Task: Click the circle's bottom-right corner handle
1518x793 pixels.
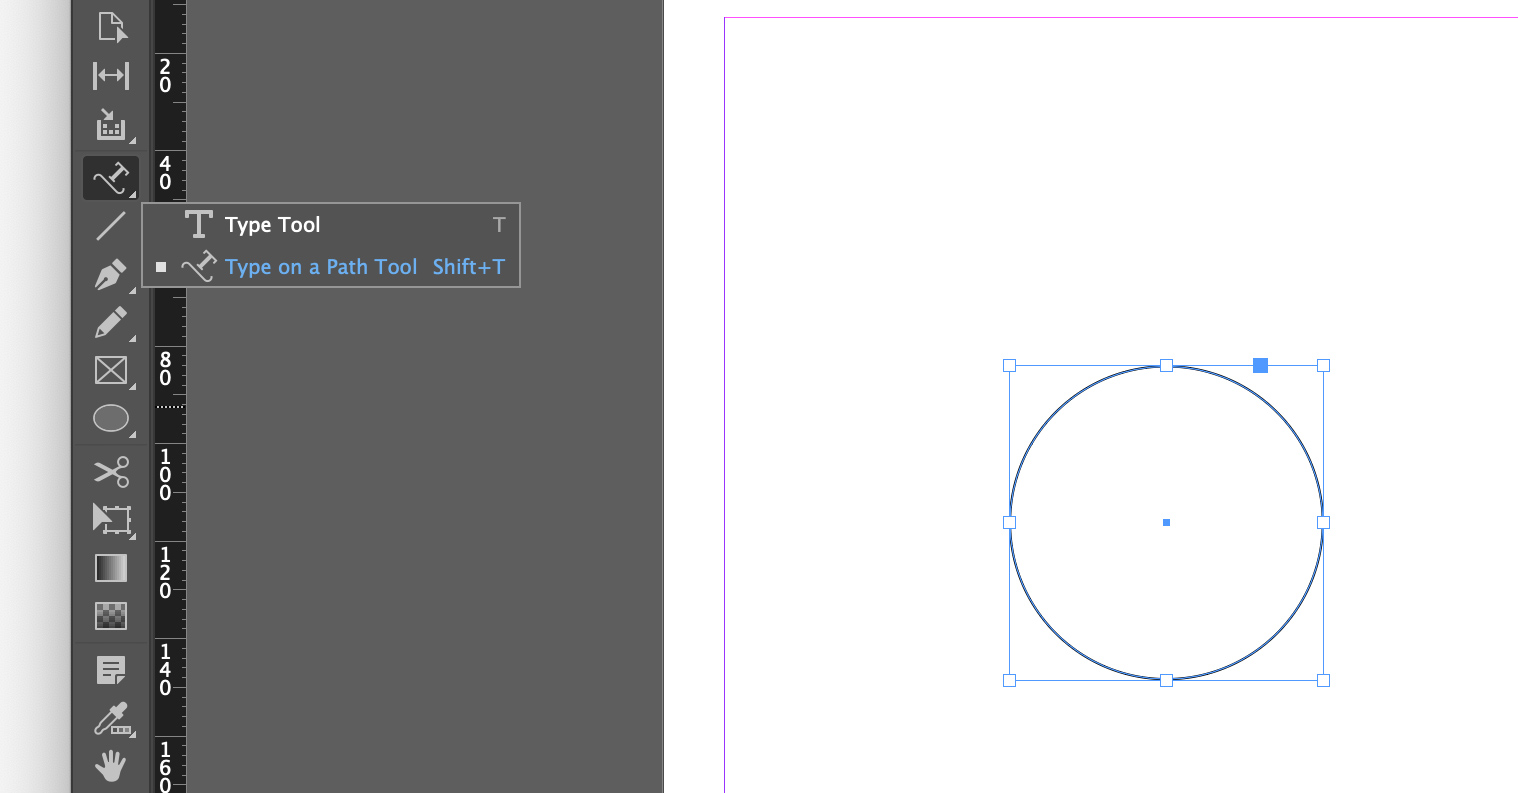Action: pos(1323,680)
